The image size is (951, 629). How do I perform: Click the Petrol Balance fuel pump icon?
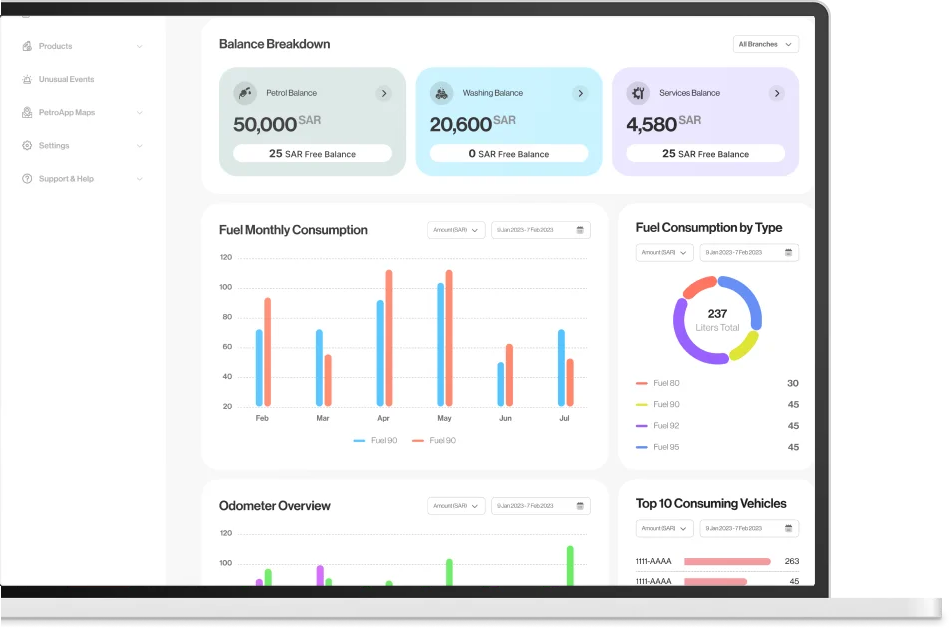(x=245, y=93)
